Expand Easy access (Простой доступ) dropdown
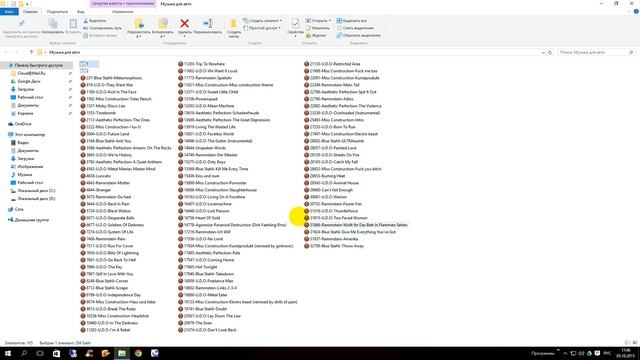 coord(262,28)
